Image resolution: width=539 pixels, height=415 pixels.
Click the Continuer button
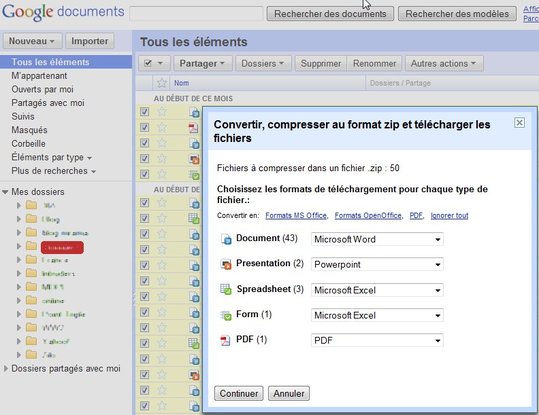click(x=239, y=393)
